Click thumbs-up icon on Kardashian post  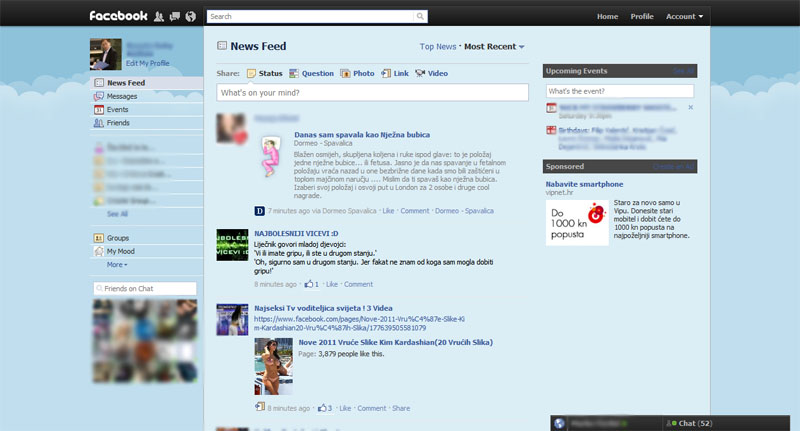pos(322,408)
